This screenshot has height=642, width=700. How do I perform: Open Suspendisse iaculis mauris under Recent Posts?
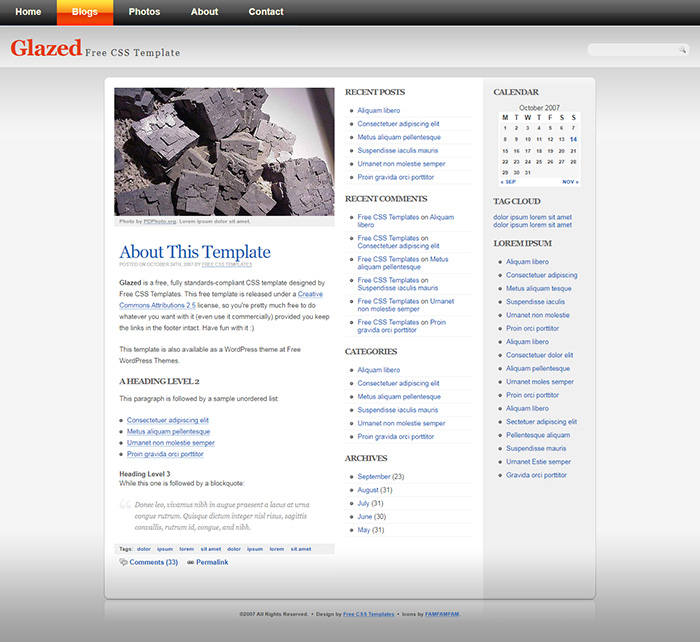398,150
